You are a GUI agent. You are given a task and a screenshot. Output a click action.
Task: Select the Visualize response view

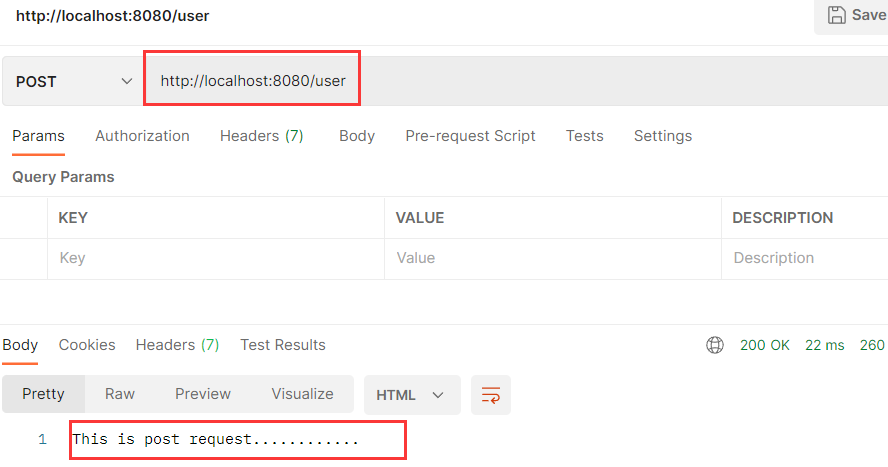click(302, 394)
